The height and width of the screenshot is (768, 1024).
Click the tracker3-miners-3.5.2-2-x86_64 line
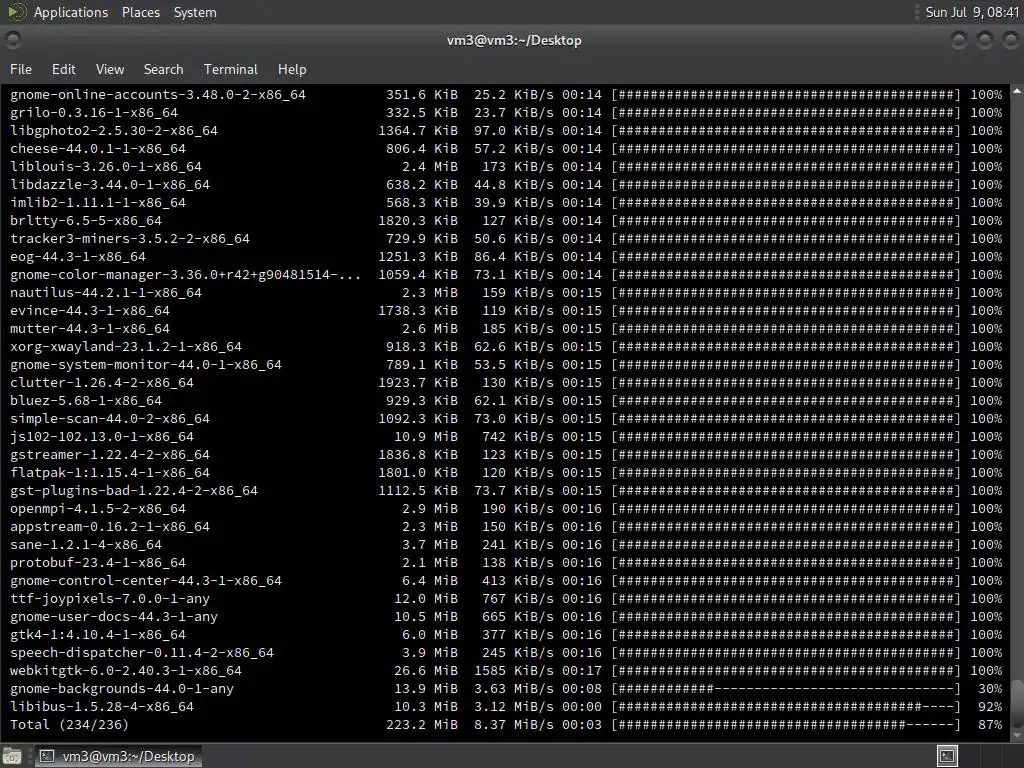coord(506,239)
